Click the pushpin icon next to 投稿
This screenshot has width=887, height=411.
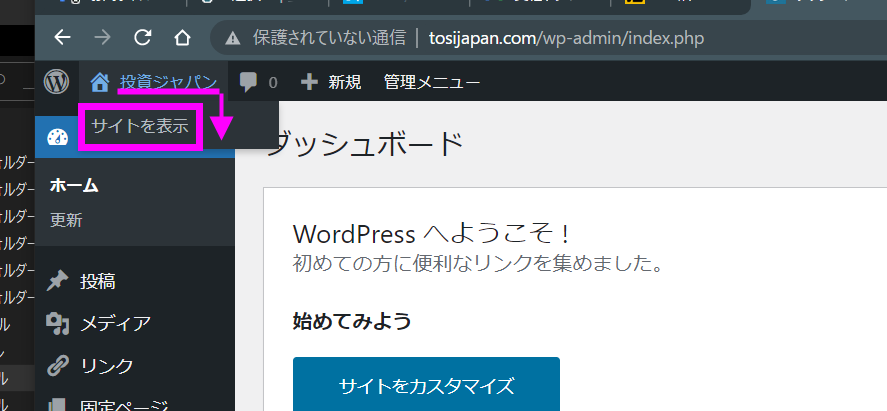(57, 281)
